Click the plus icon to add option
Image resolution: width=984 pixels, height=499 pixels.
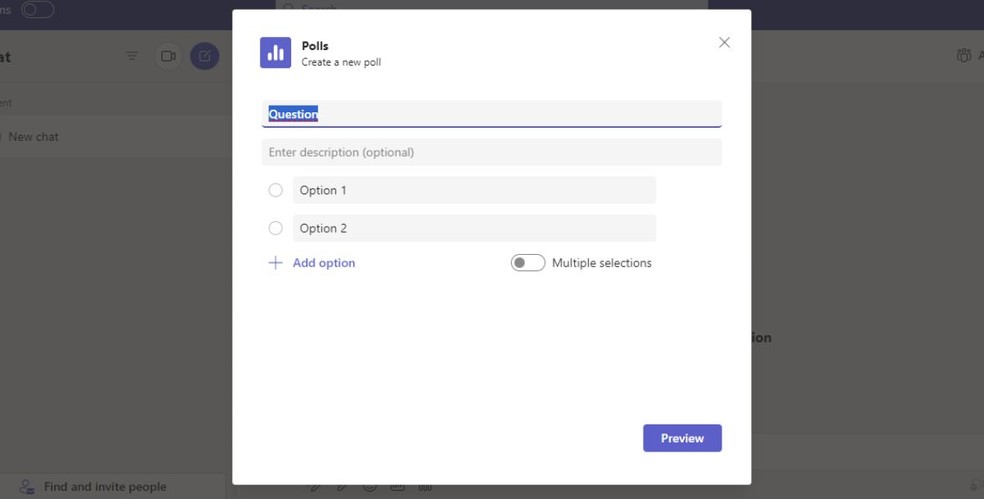[x=275, y=263]
